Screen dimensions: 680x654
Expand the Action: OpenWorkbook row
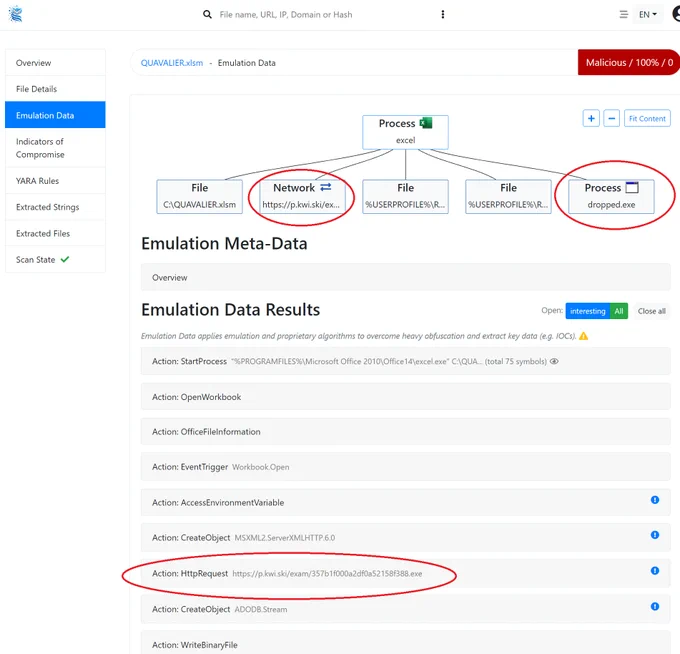click(405, 396)
